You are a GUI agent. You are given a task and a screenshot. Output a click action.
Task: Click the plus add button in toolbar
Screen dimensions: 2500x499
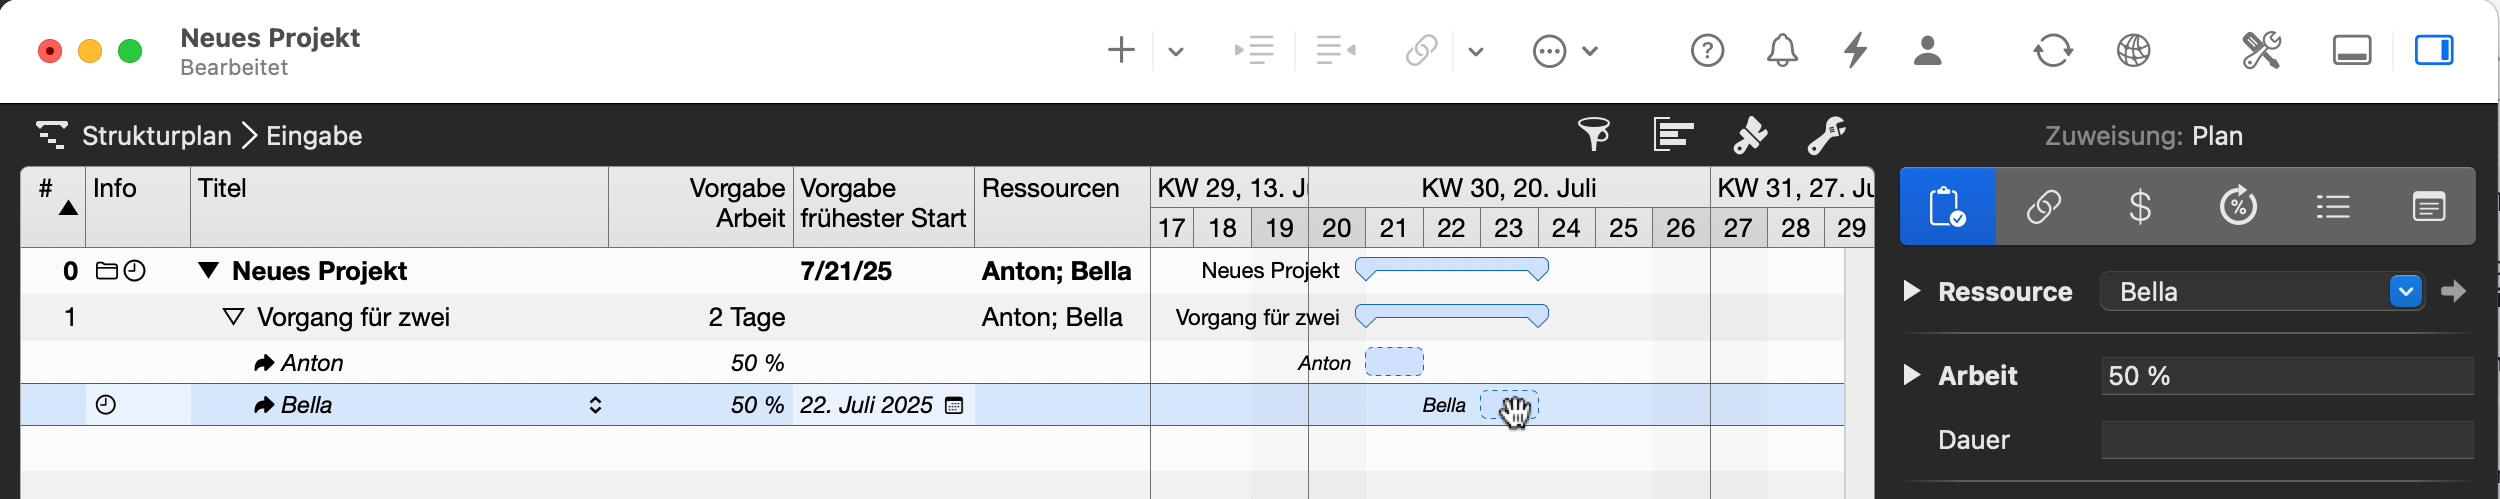pos(1121,50)
